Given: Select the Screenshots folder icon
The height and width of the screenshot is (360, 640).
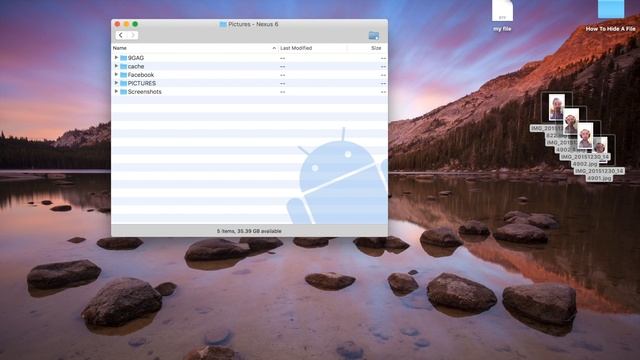Looking at the screenshot, I should 123,92.
